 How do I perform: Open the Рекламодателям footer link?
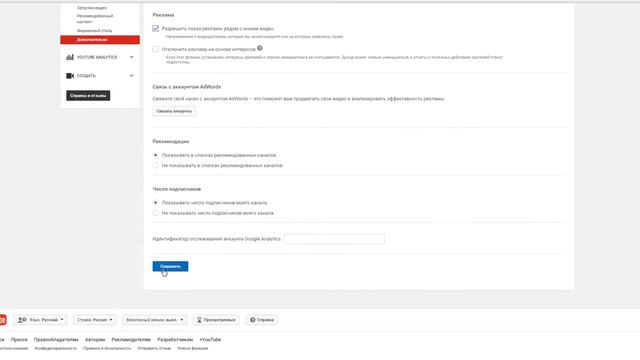pos(131,340)
